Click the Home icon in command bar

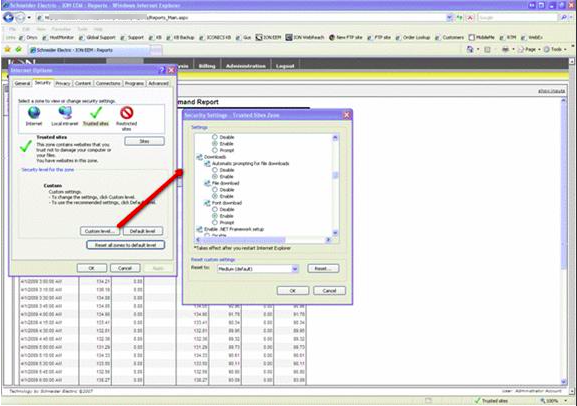coord(470,49)
